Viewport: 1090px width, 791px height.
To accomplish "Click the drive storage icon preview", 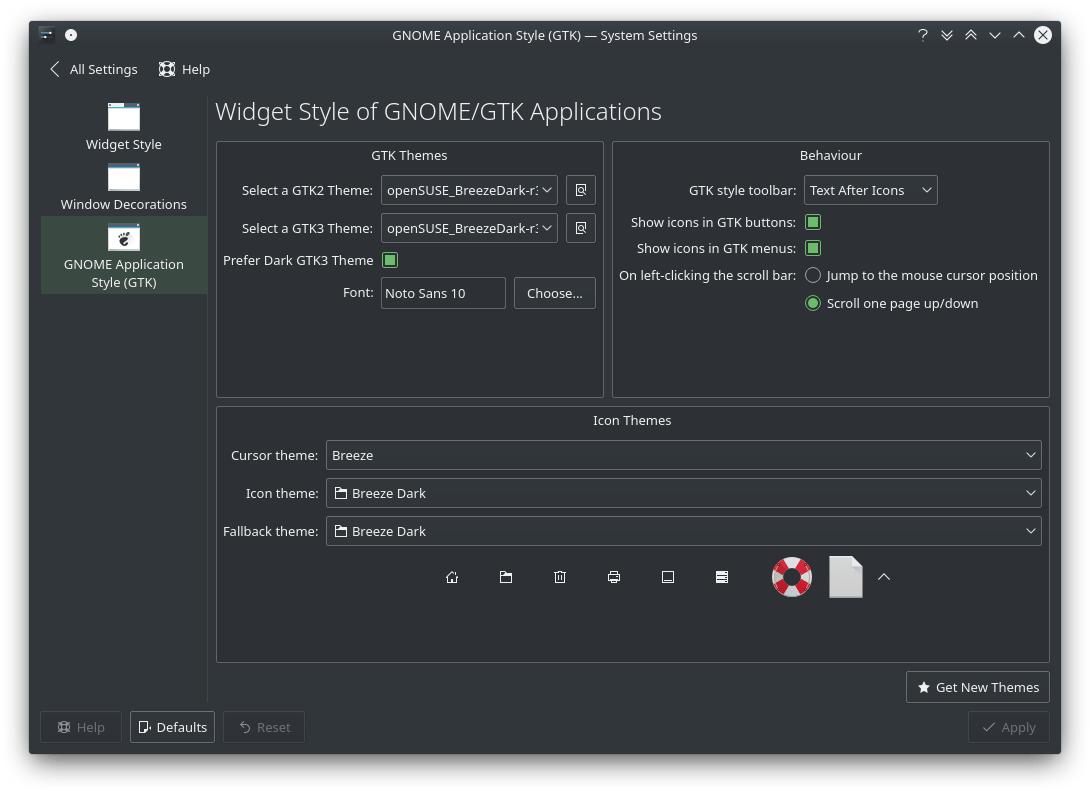I will [x=722, y=577].
